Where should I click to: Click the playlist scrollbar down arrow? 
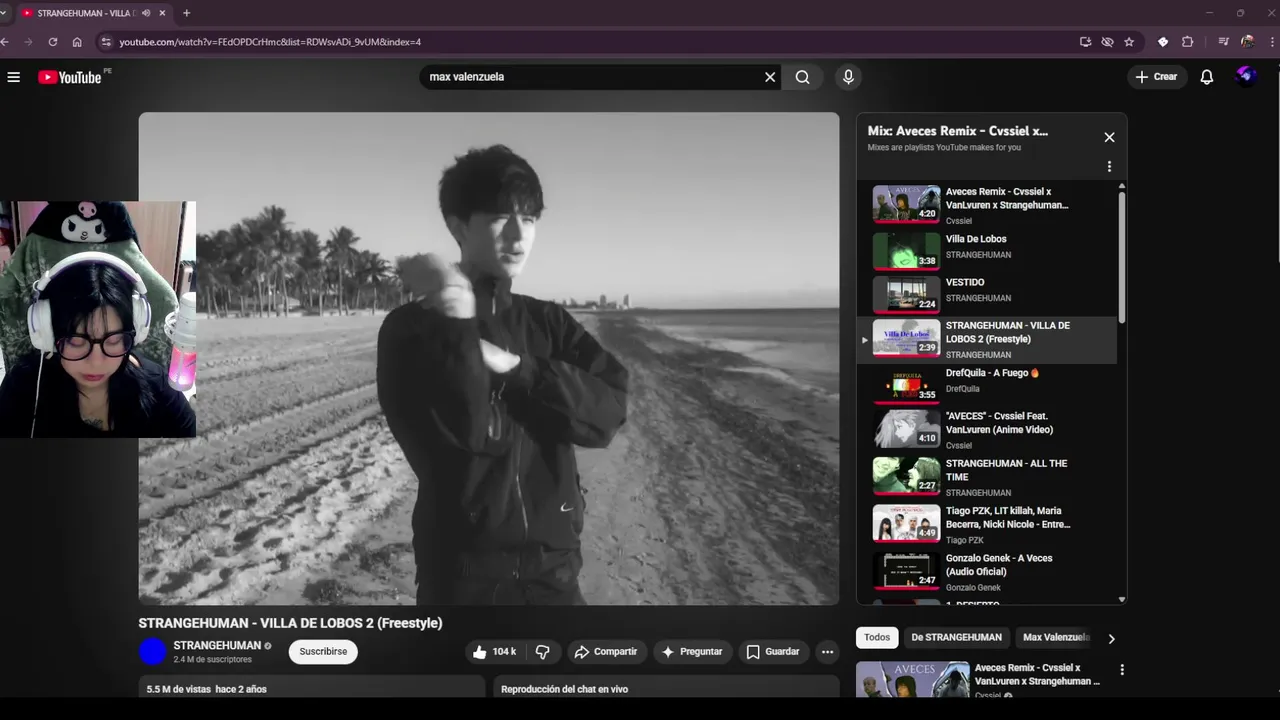pyautogui.click(x=1122, y=599)
